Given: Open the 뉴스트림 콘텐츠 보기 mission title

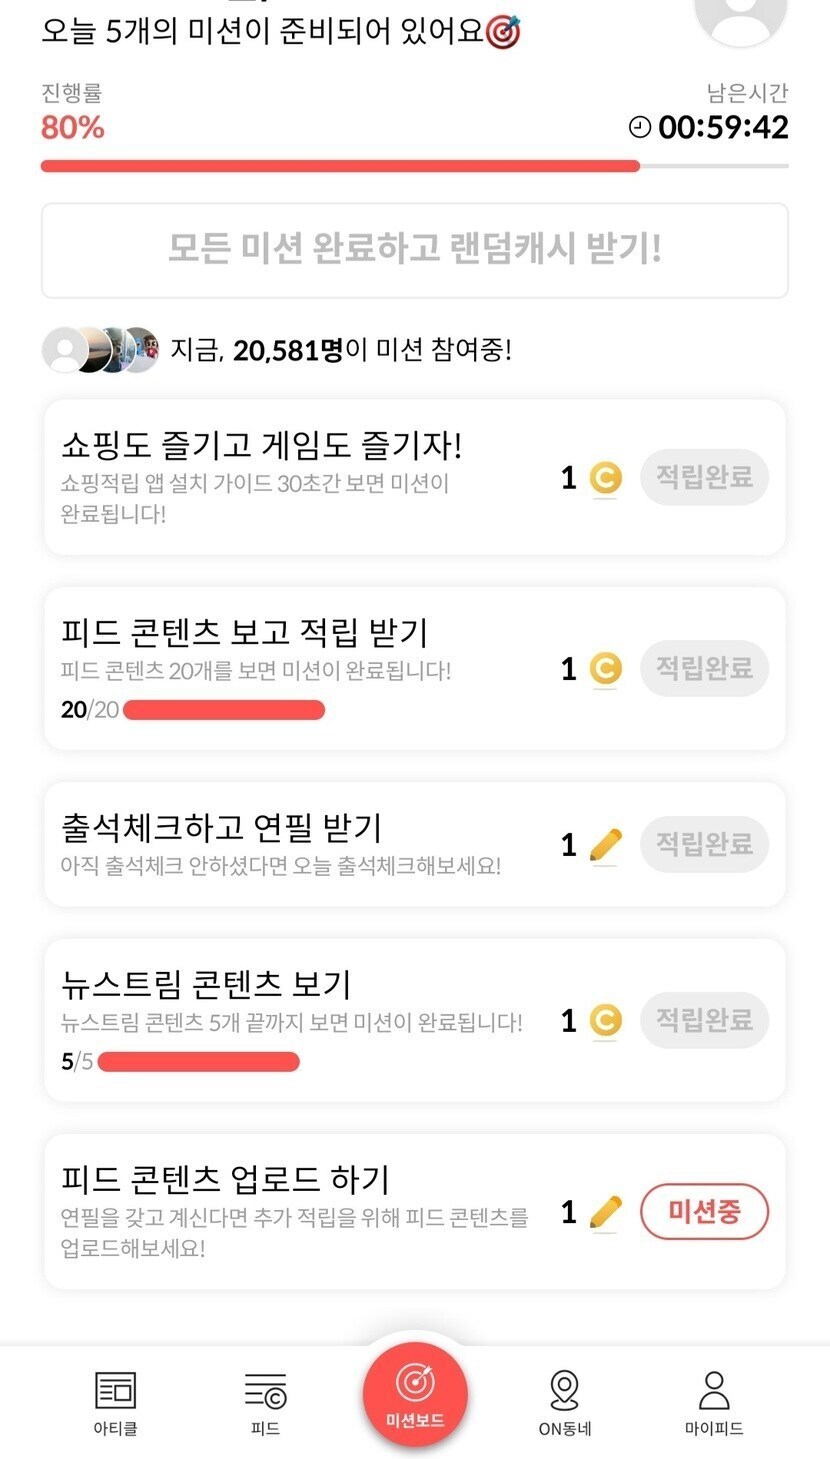Looking at the screenshot, I should (x=206, y=984).
